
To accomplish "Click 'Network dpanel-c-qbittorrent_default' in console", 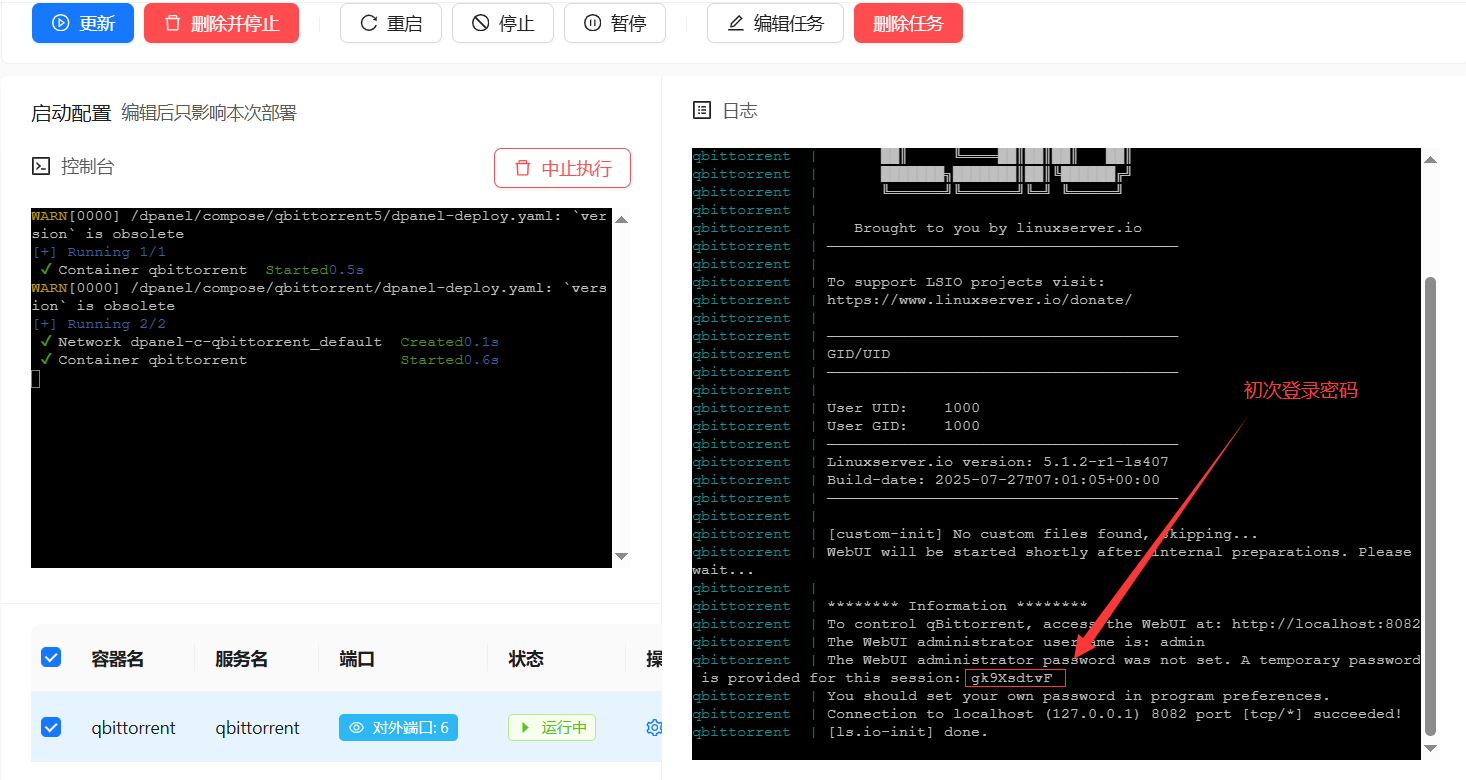I will tap(219, 342).
